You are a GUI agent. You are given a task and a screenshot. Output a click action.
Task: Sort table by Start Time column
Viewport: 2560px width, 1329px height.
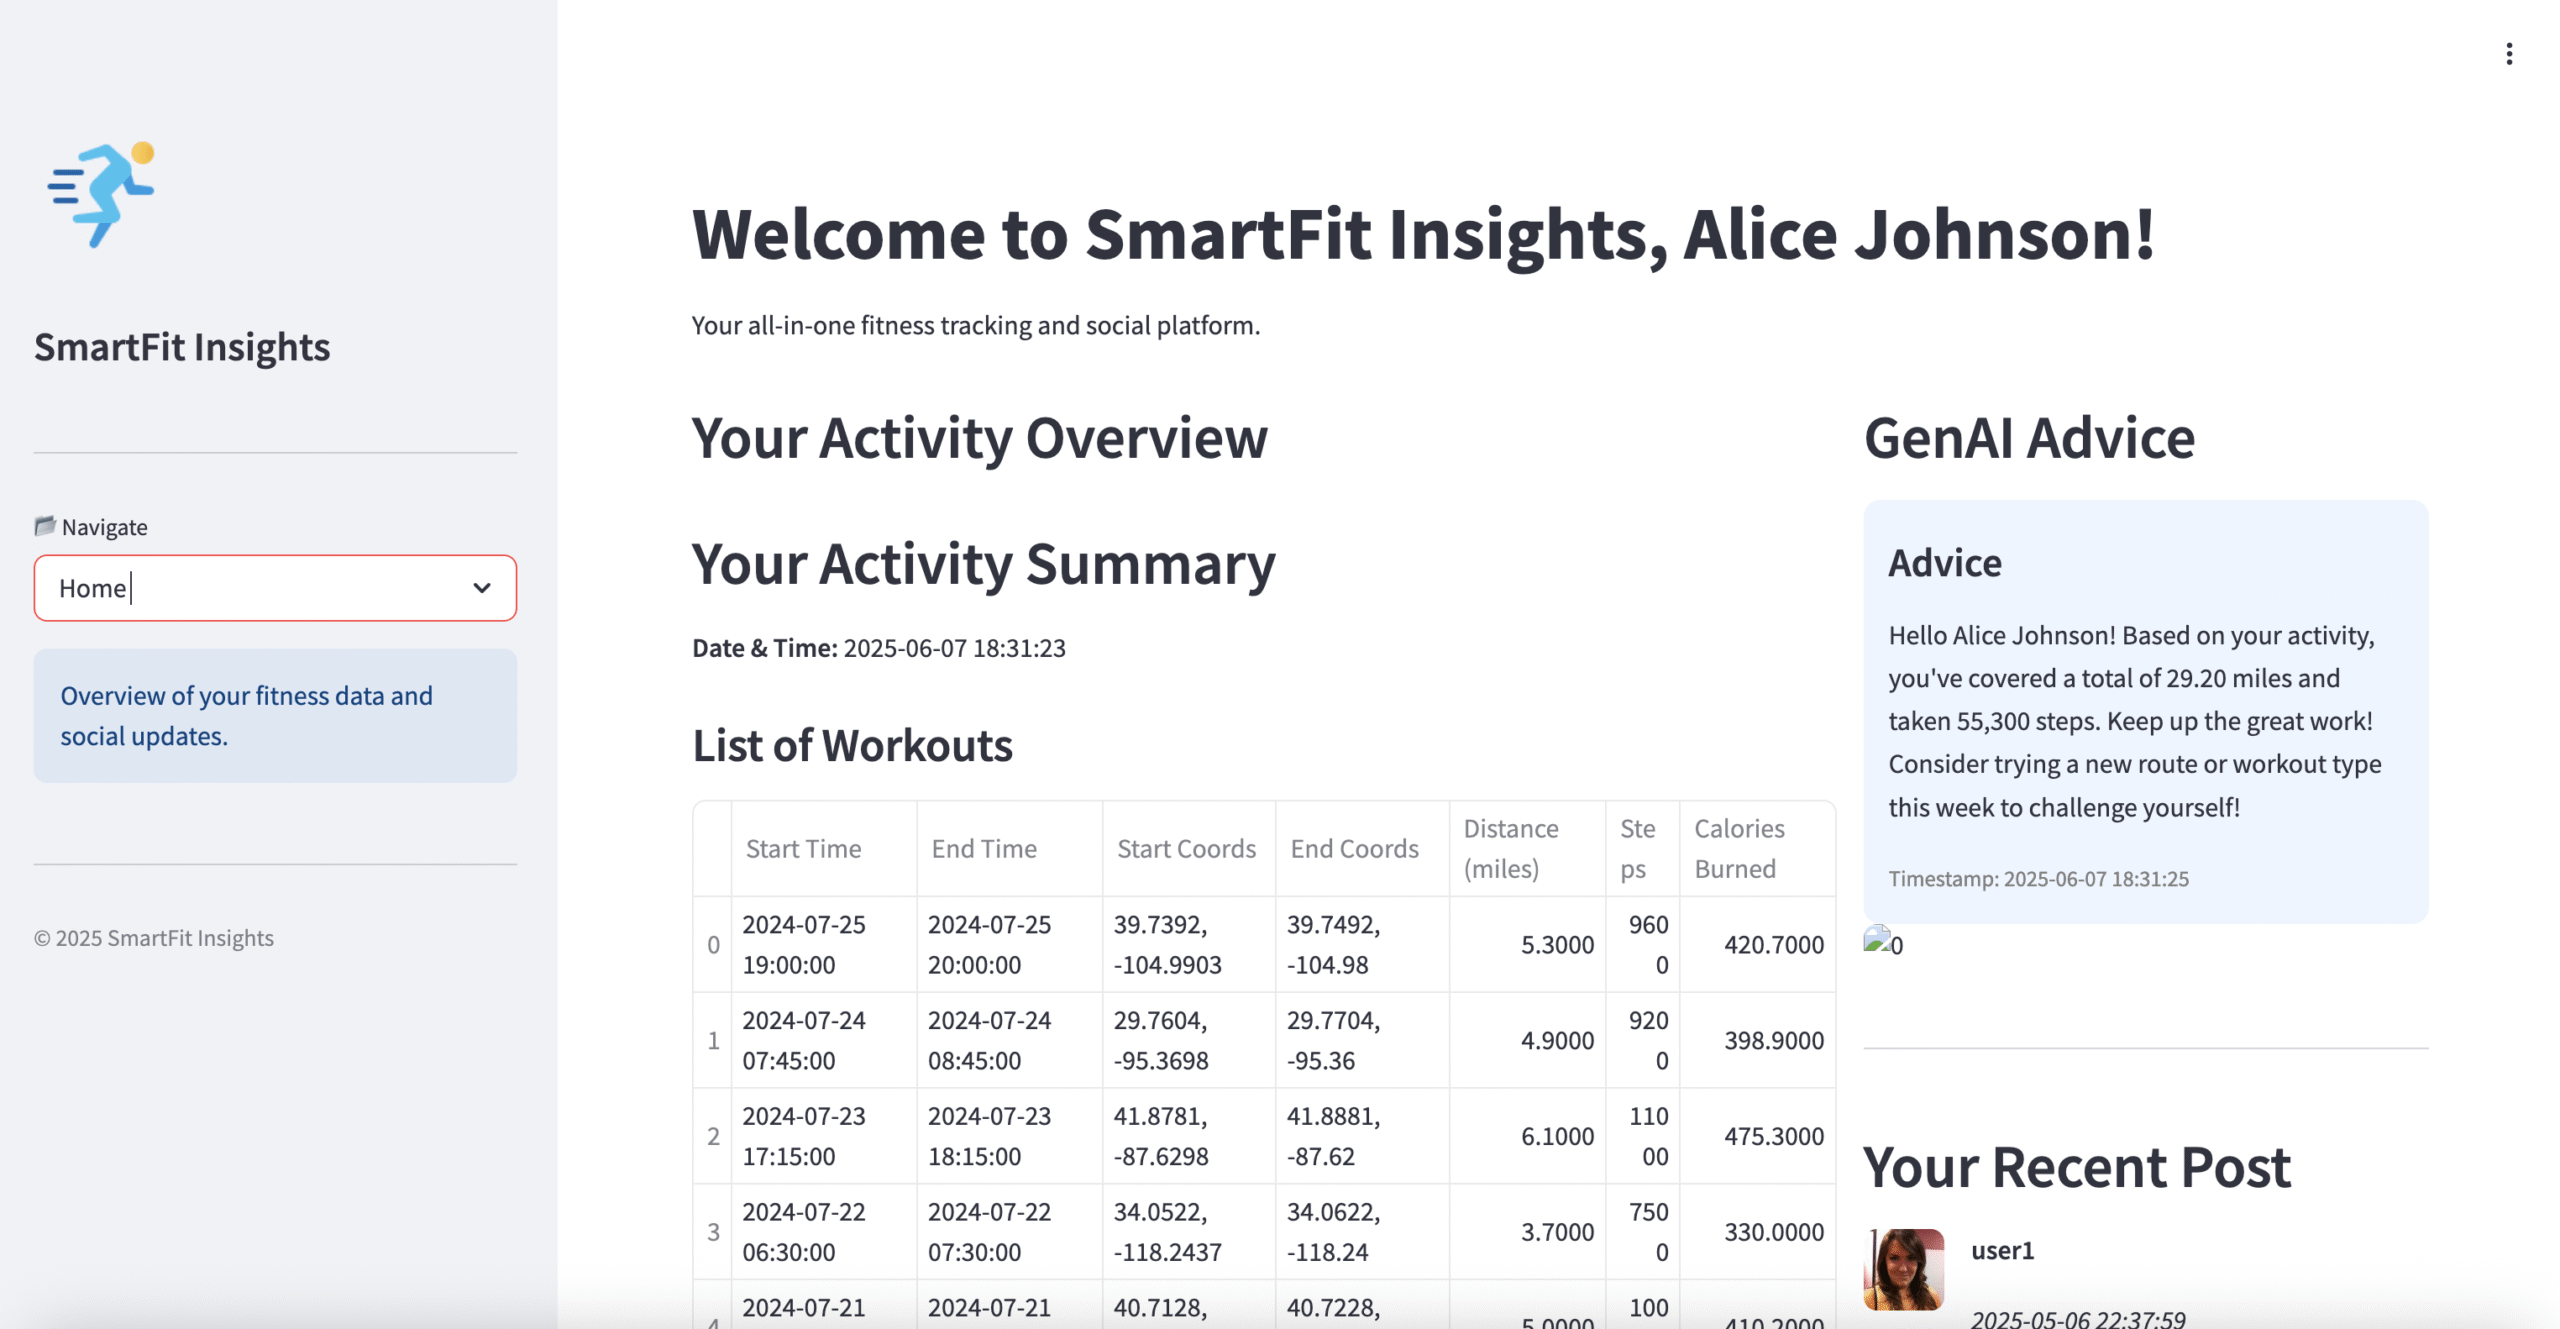(x=803, y=849)
